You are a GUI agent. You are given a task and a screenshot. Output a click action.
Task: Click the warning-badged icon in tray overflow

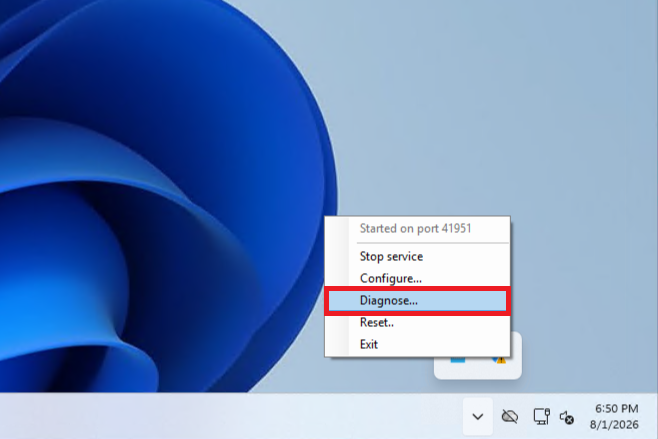[x=499, y=360]
